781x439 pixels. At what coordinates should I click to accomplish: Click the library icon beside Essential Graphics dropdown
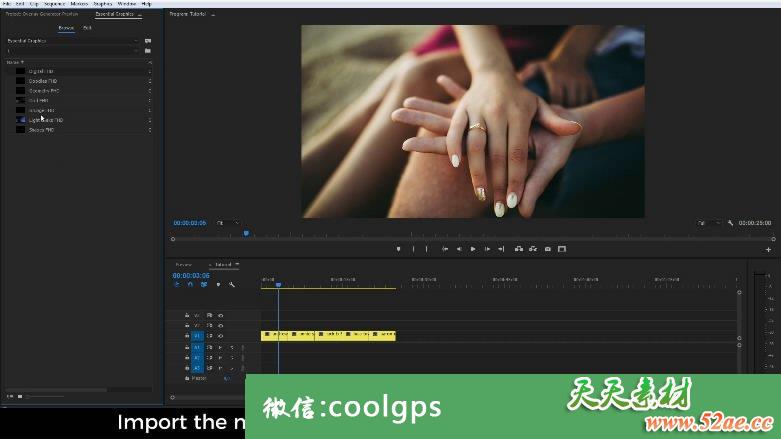[148, 41]
